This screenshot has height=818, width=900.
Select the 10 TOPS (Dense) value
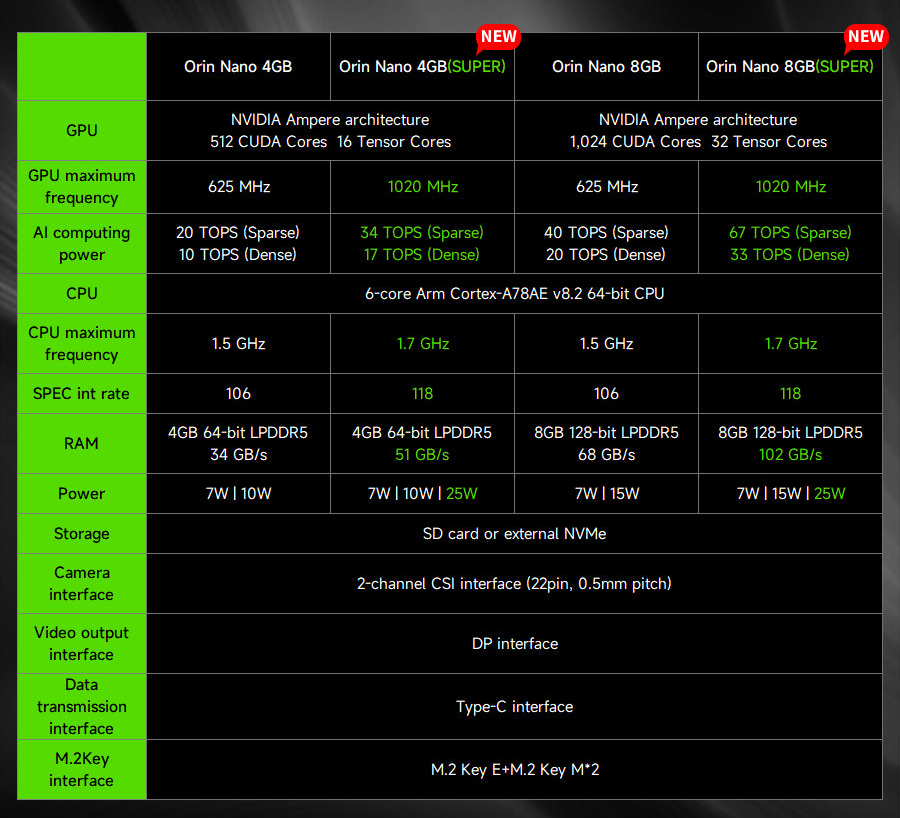pos(238,254)
